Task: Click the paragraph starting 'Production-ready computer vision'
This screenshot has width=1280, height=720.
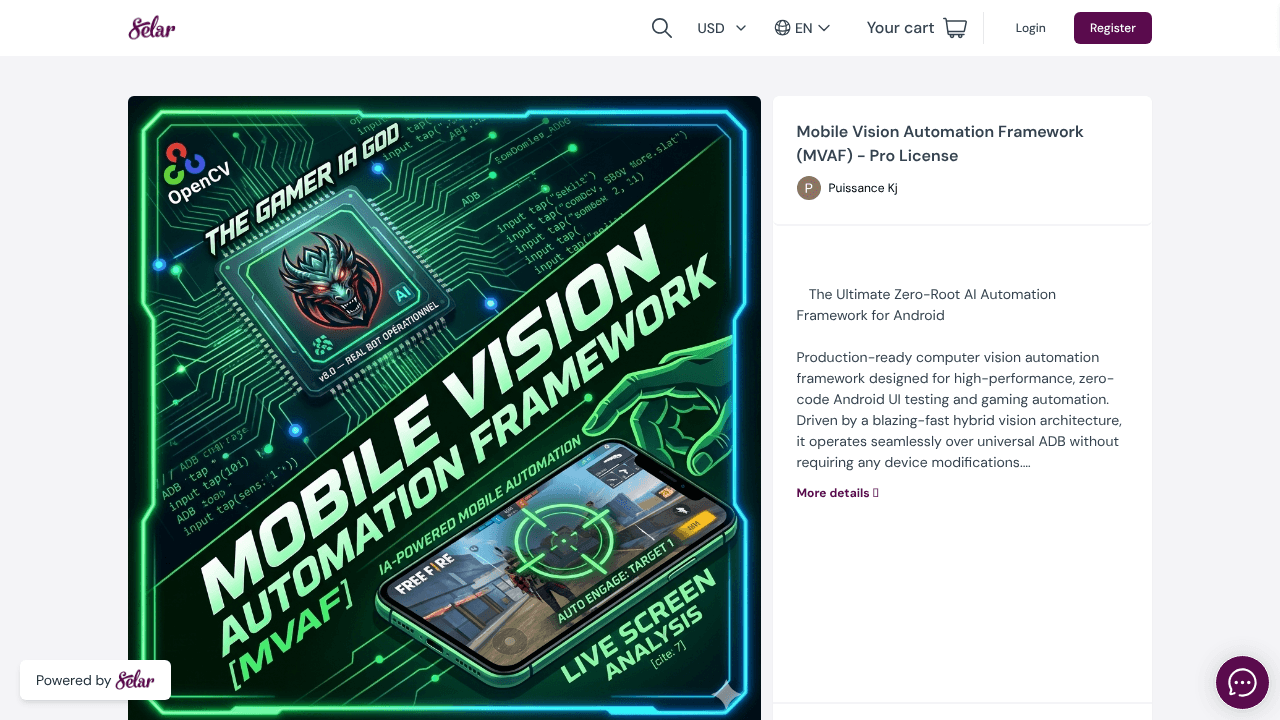Action: [958, 409]
